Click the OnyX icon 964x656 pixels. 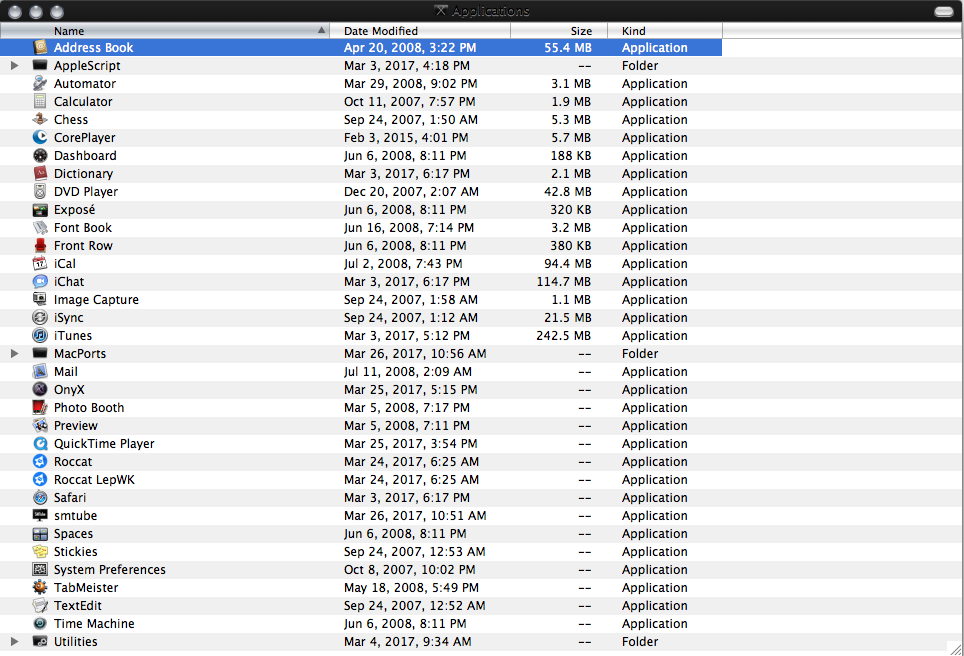tap(40, 389)
